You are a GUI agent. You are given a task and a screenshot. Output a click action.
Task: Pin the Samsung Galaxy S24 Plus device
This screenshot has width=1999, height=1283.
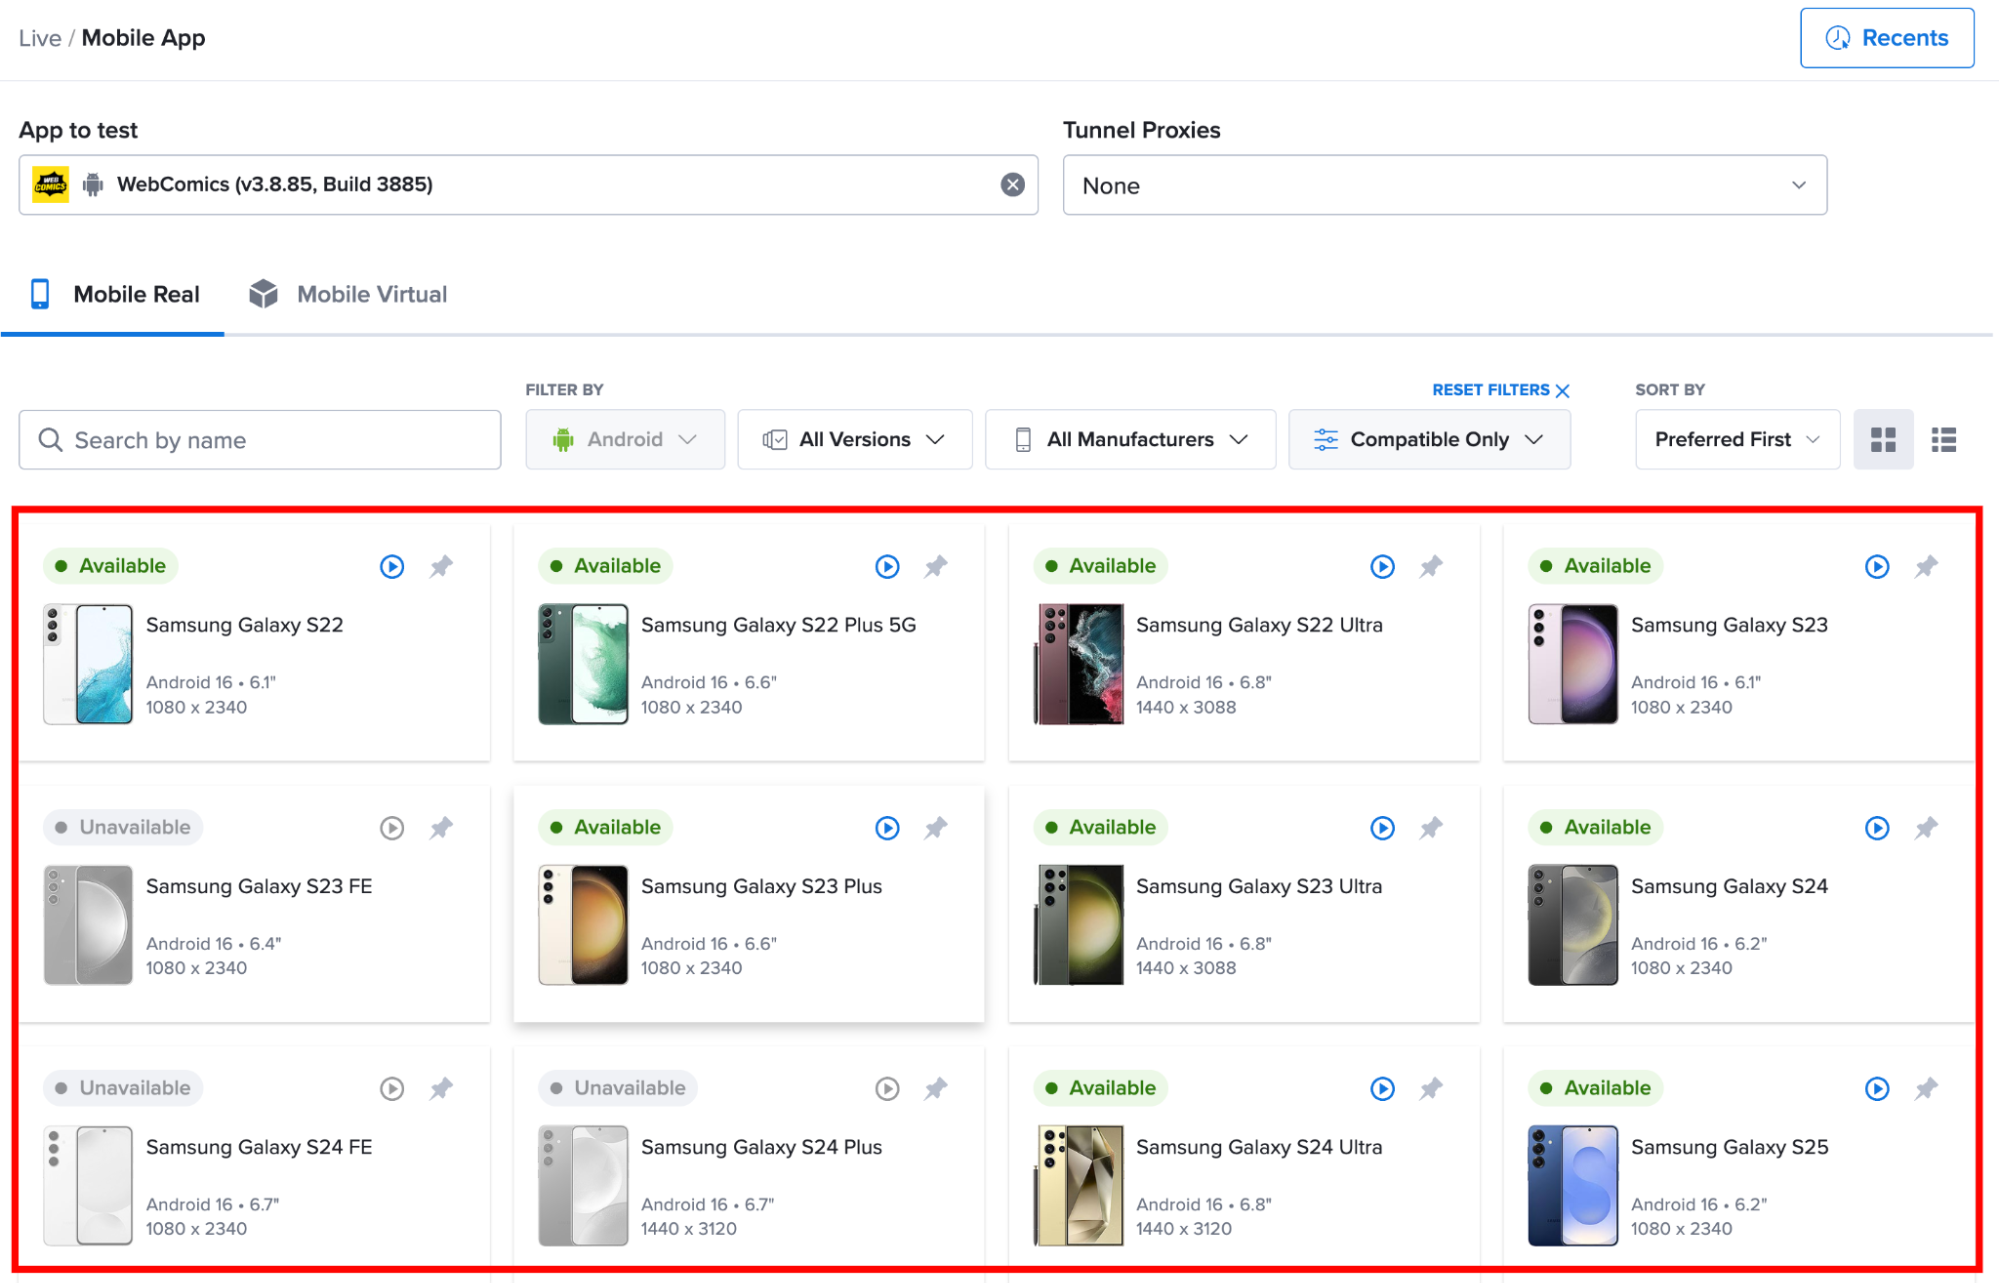(x=936, y=1089)
